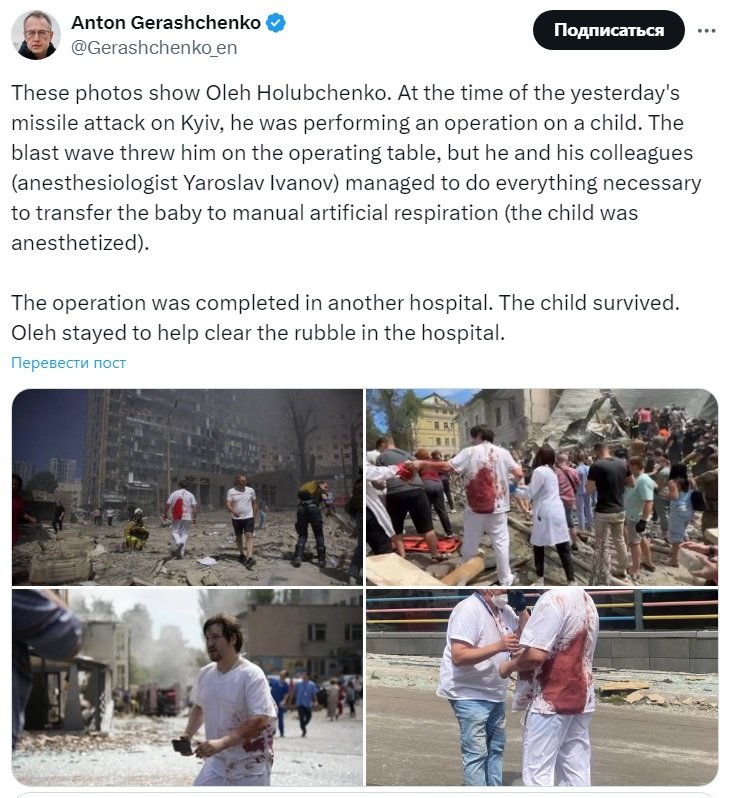Screen dimensions: 729x798
Task: Open photo of damaged high-rise building
Action: point(187,487)
